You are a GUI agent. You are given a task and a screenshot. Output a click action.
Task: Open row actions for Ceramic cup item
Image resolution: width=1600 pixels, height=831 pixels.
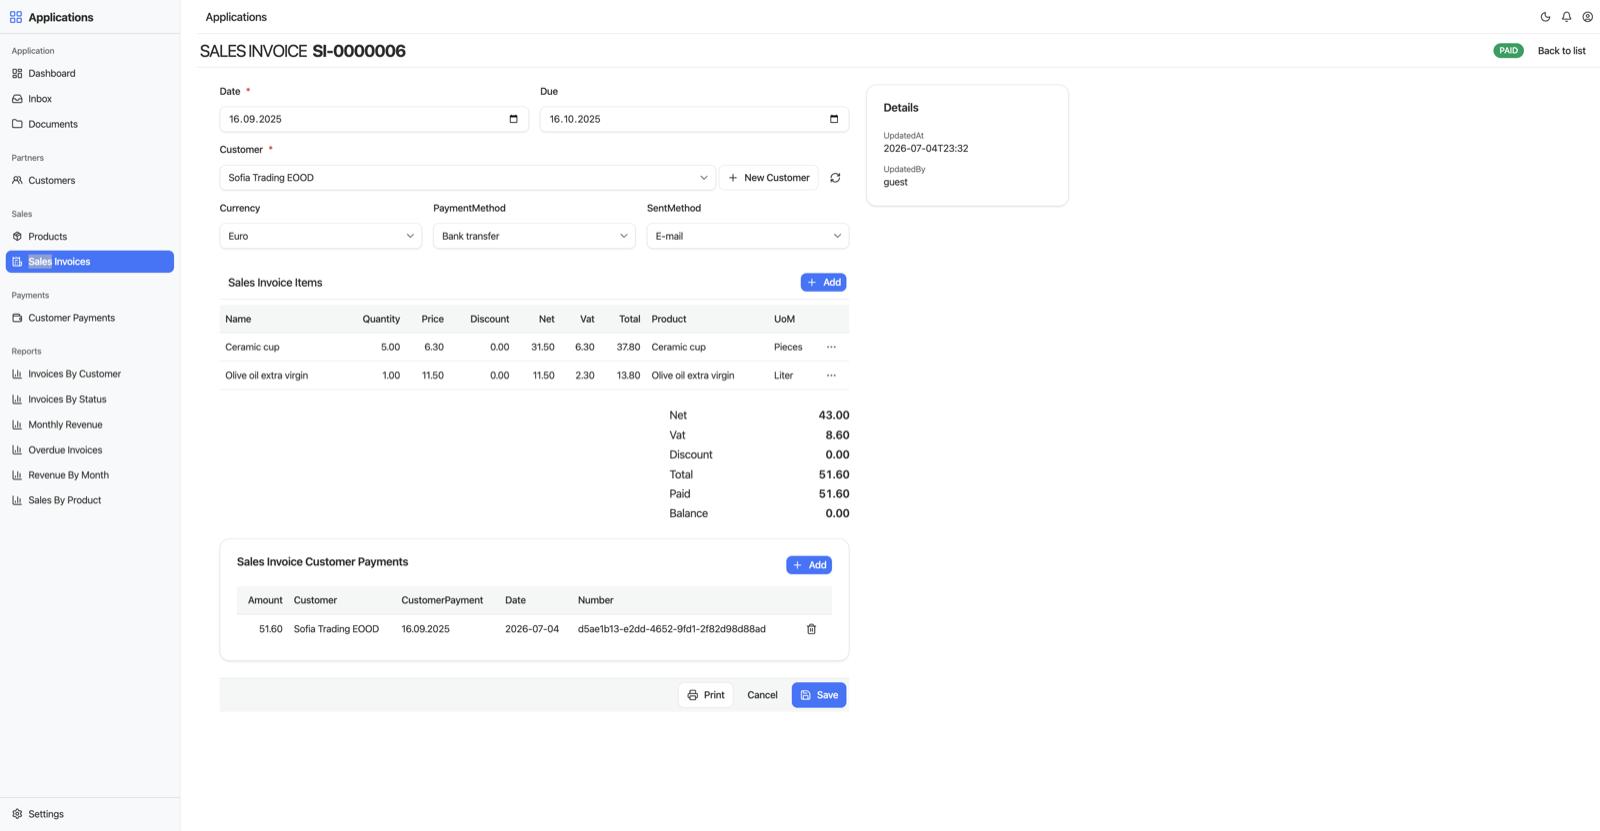pyautogui.click(x=831, y=347)
